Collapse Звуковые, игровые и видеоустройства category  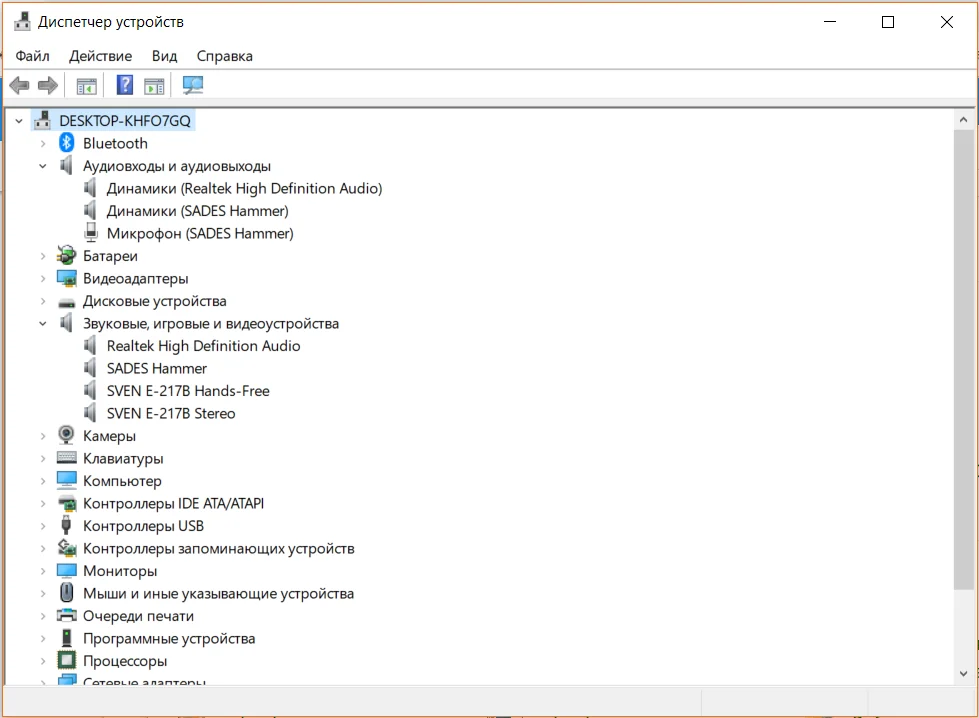(x=43, y=323)
